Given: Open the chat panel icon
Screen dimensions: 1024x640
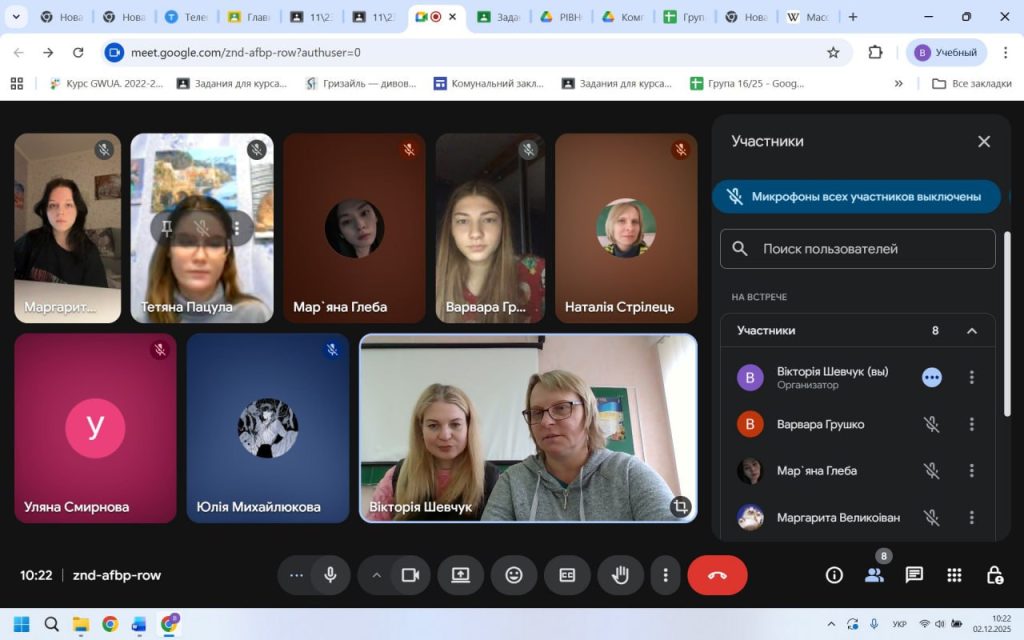Looking at the screenshot, I should tap(914, 575).
